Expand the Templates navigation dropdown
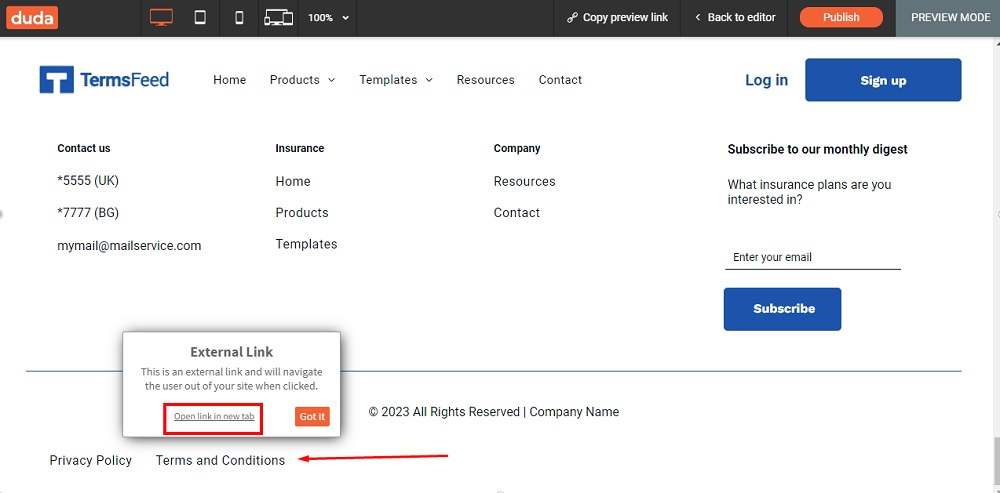The height and width of the screenshot is (493, 1000). tap(396, 80)
